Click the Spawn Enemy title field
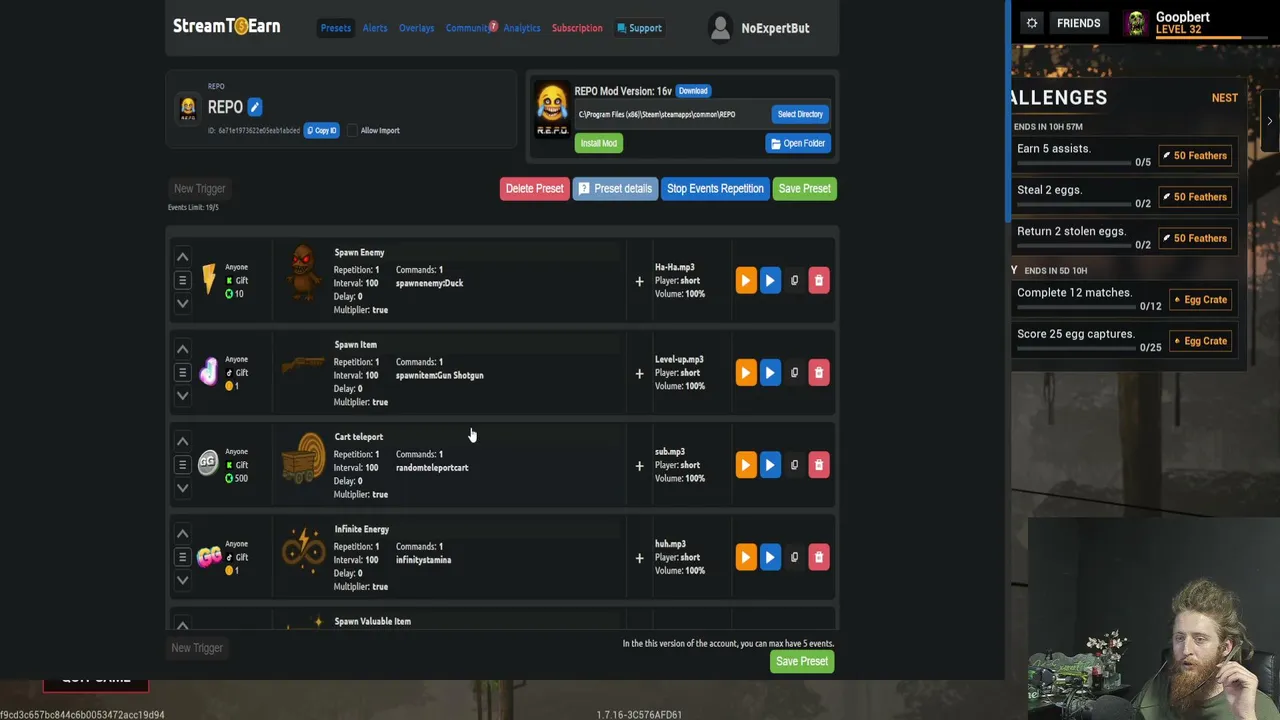The image size is (1280, 720). coord(476,253)
